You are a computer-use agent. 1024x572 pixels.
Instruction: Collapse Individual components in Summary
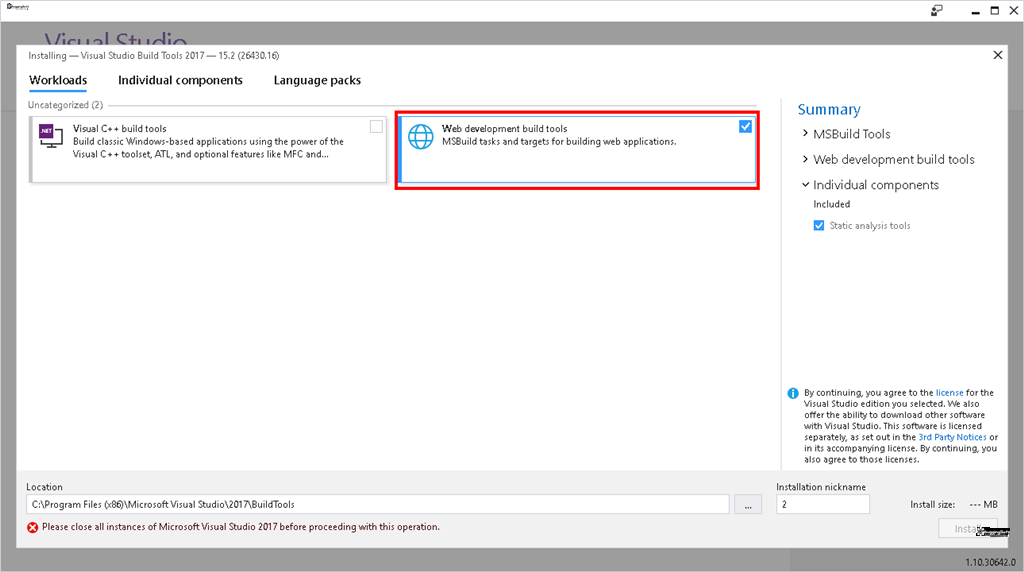click(805, 185)
